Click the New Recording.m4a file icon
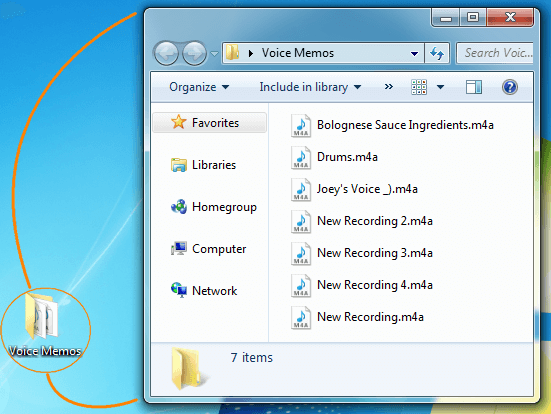 click(301, 317)
